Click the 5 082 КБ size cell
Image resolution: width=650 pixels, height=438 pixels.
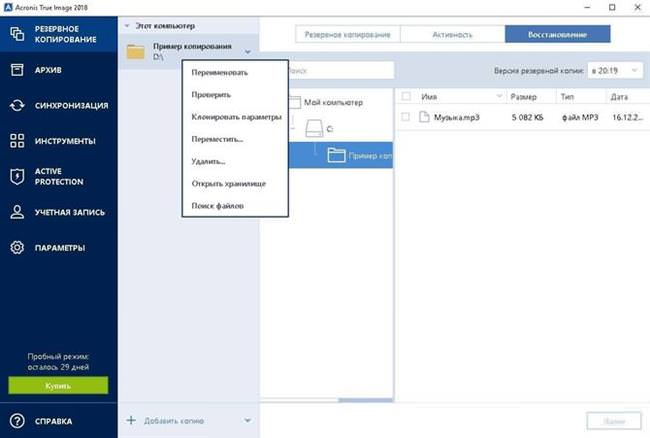tap(527, 117)
